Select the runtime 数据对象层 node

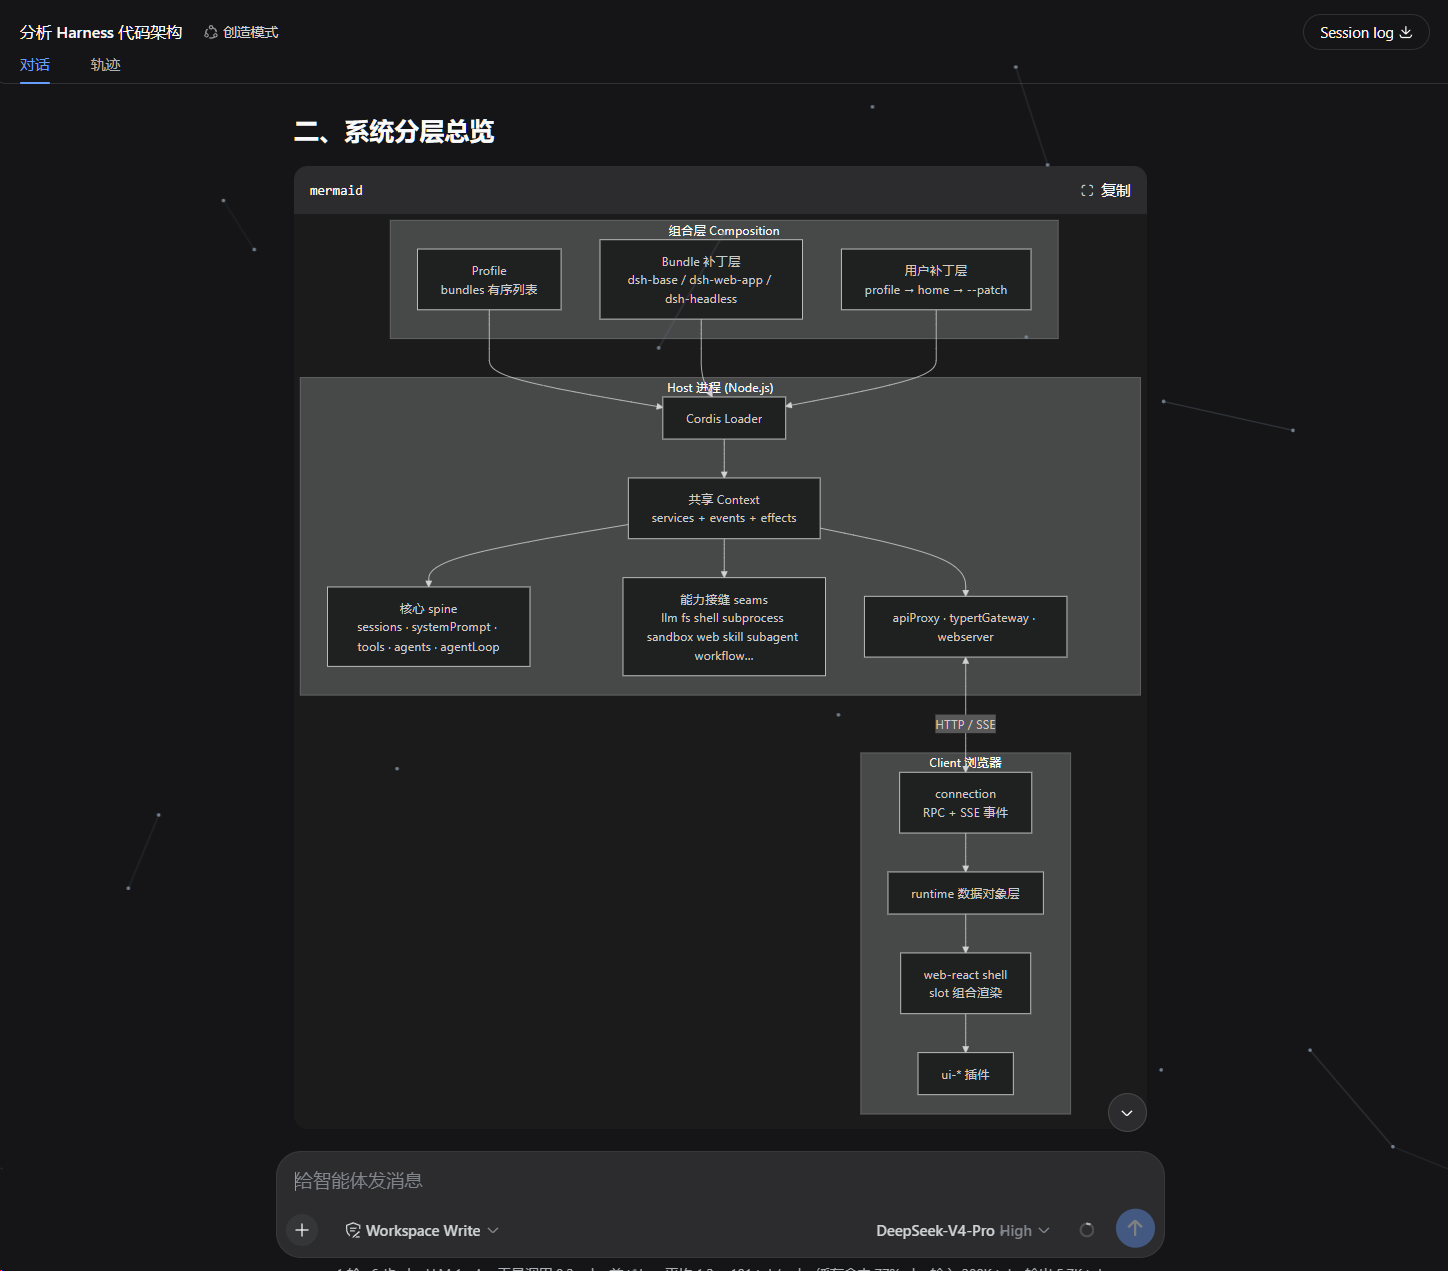pos(966,893)
